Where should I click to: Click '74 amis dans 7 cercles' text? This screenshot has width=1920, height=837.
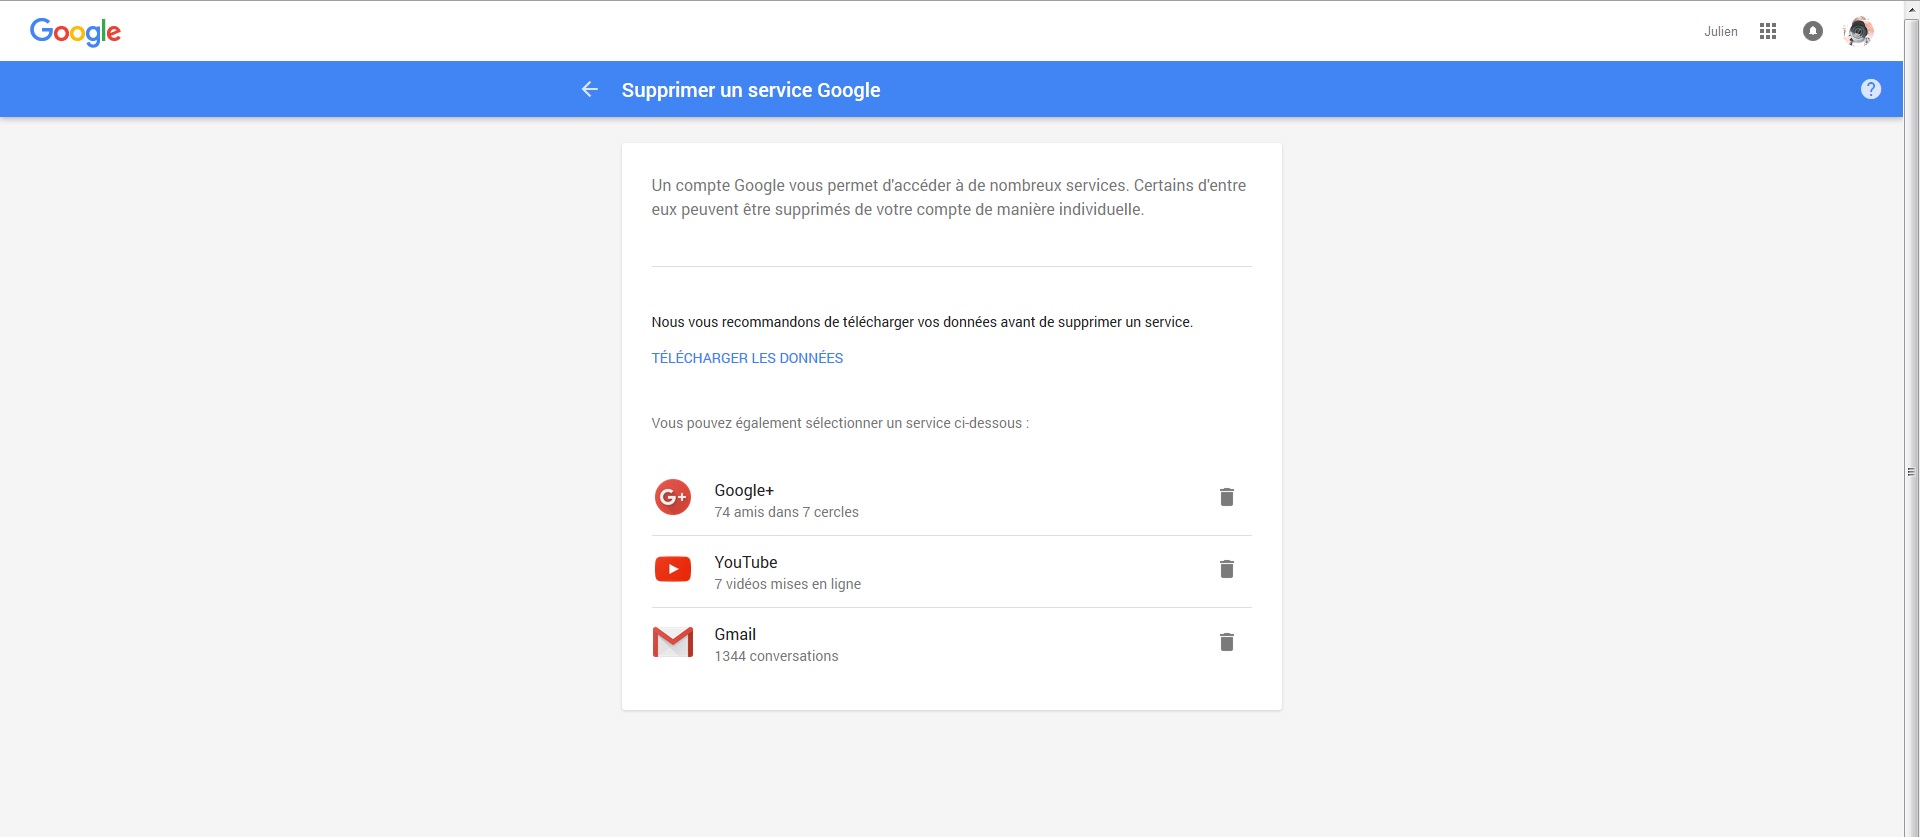[x=786, y=512]
